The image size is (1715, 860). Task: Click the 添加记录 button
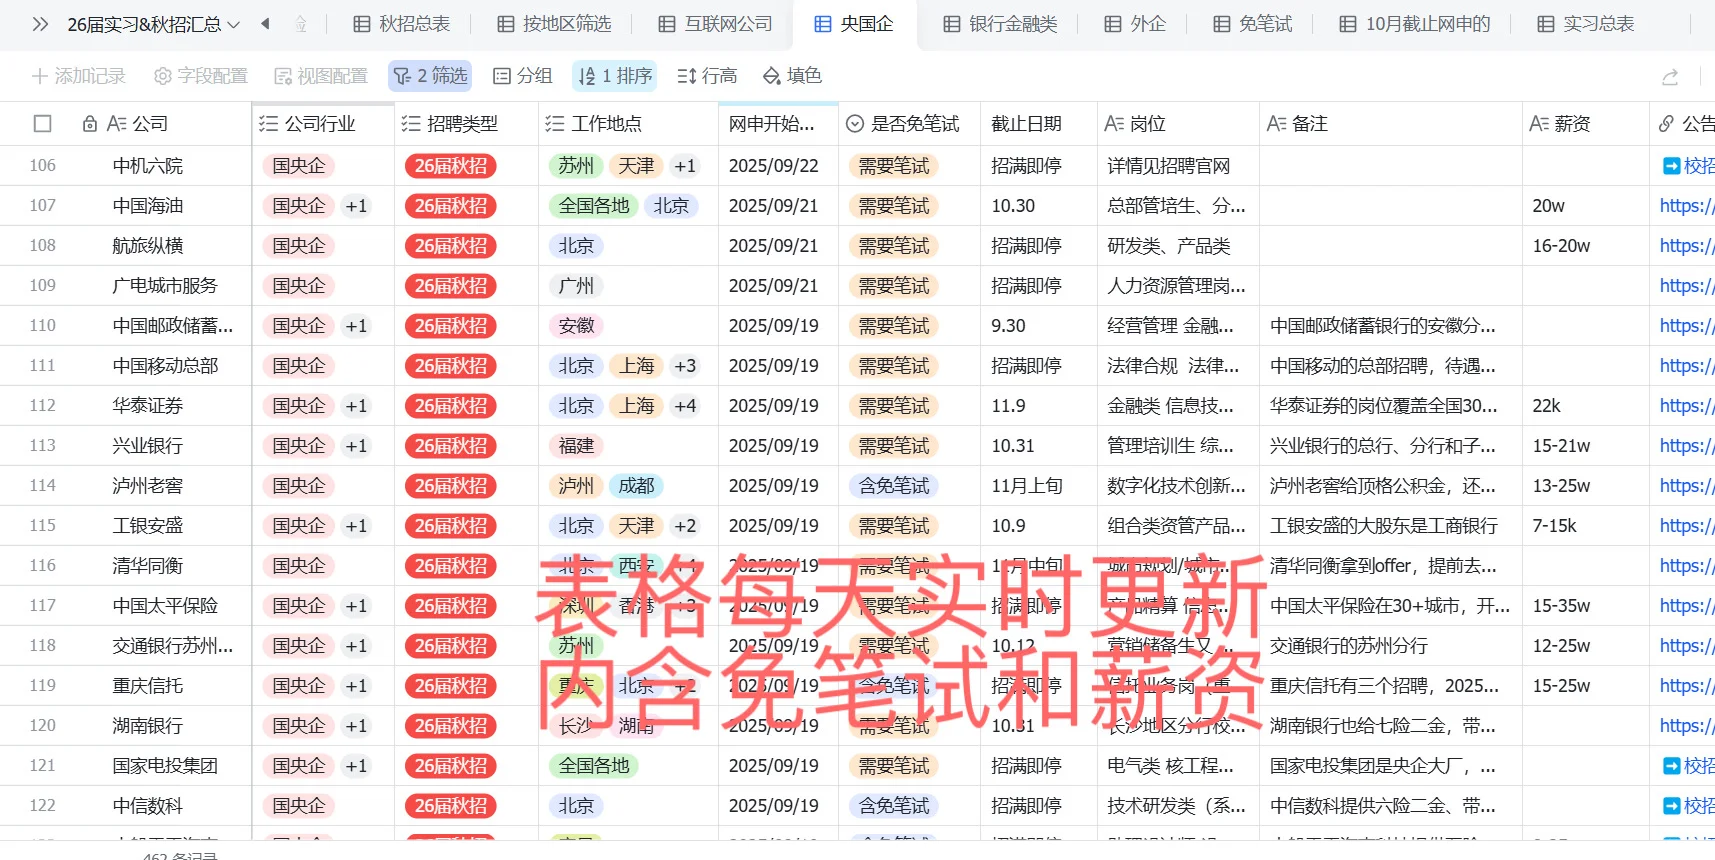click(x=78, y=76)
